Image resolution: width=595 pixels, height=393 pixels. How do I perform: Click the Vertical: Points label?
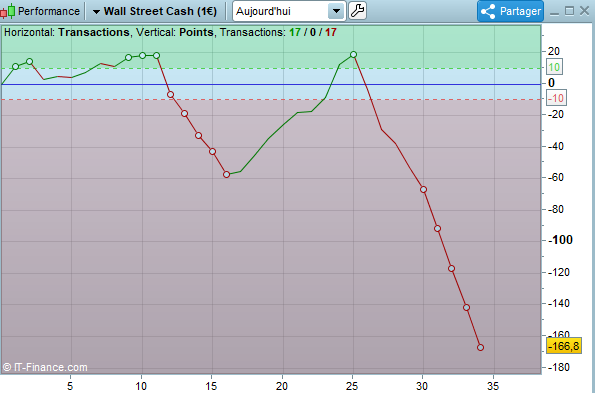coord(175,32)
